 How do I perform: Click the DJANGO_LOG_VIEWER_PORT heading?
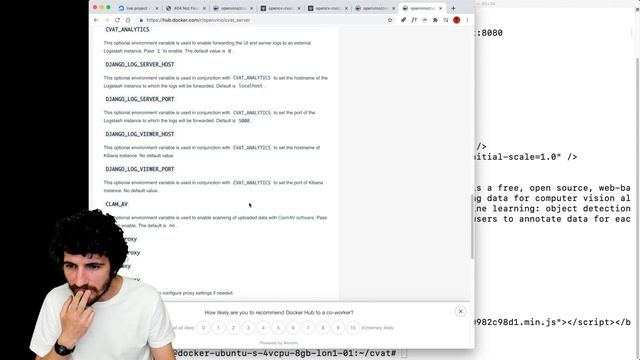pyautogui.click(x=140, y=169)
